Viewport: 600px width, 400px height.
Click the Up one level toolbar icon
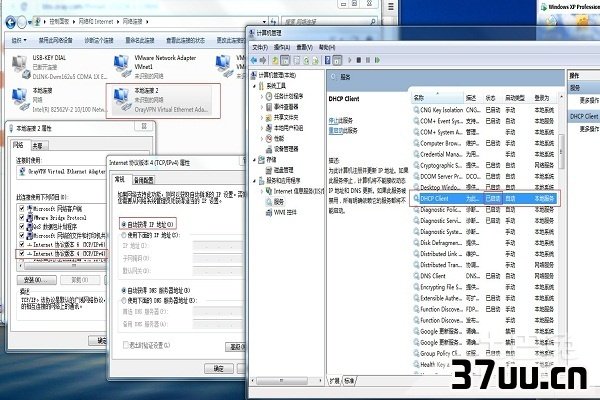pos(275,60)
